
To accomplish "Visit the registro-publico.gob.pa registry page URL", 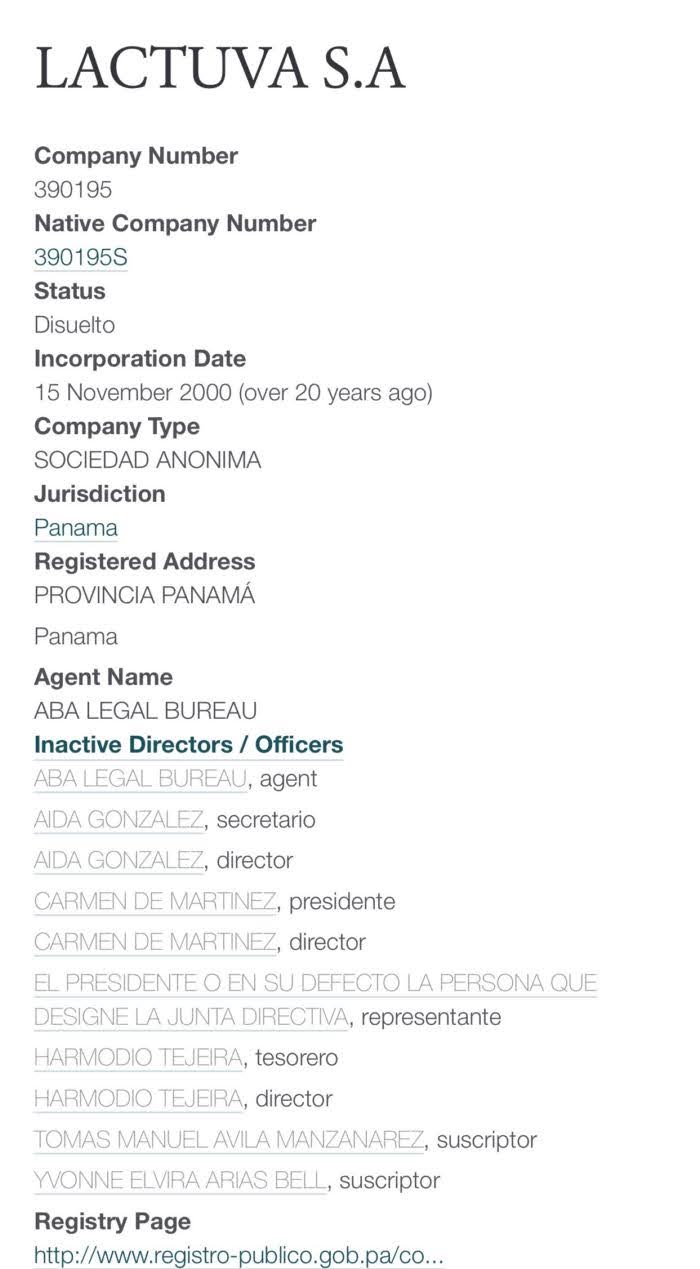I will click(238, 1255).
